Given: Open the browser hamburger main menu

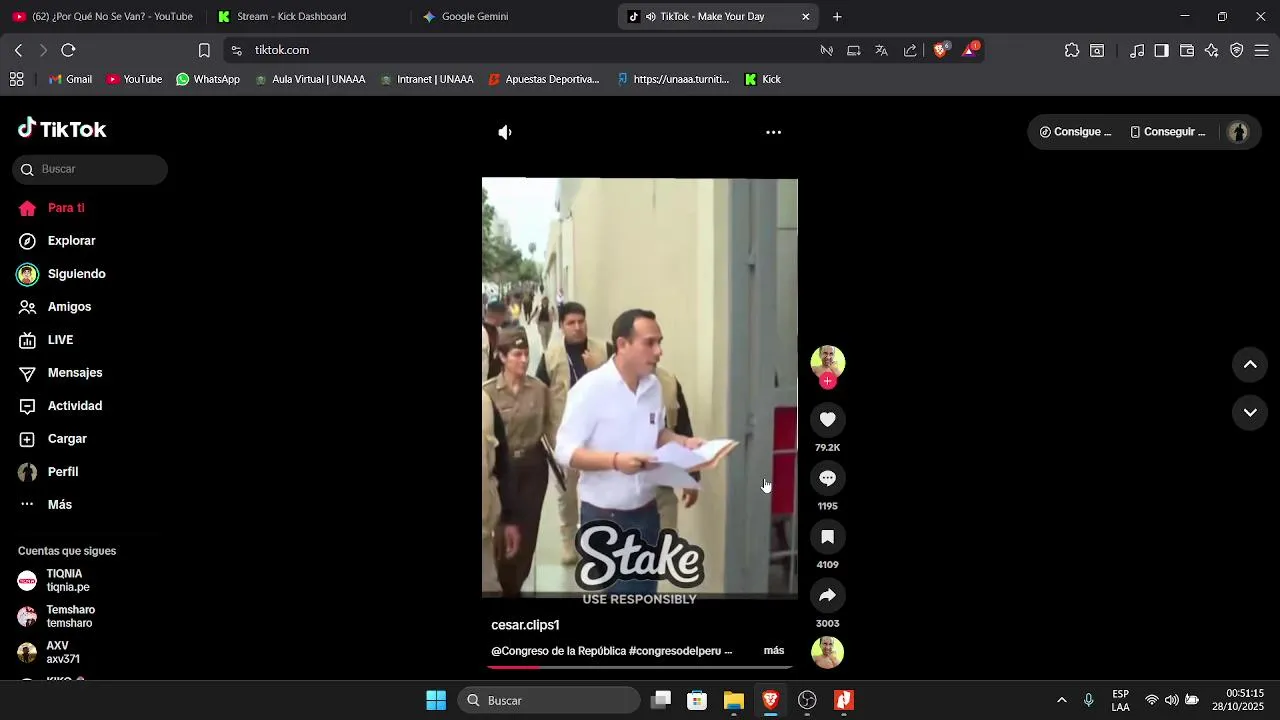Looking at the screenshot, I should (x=1262, y=50).
